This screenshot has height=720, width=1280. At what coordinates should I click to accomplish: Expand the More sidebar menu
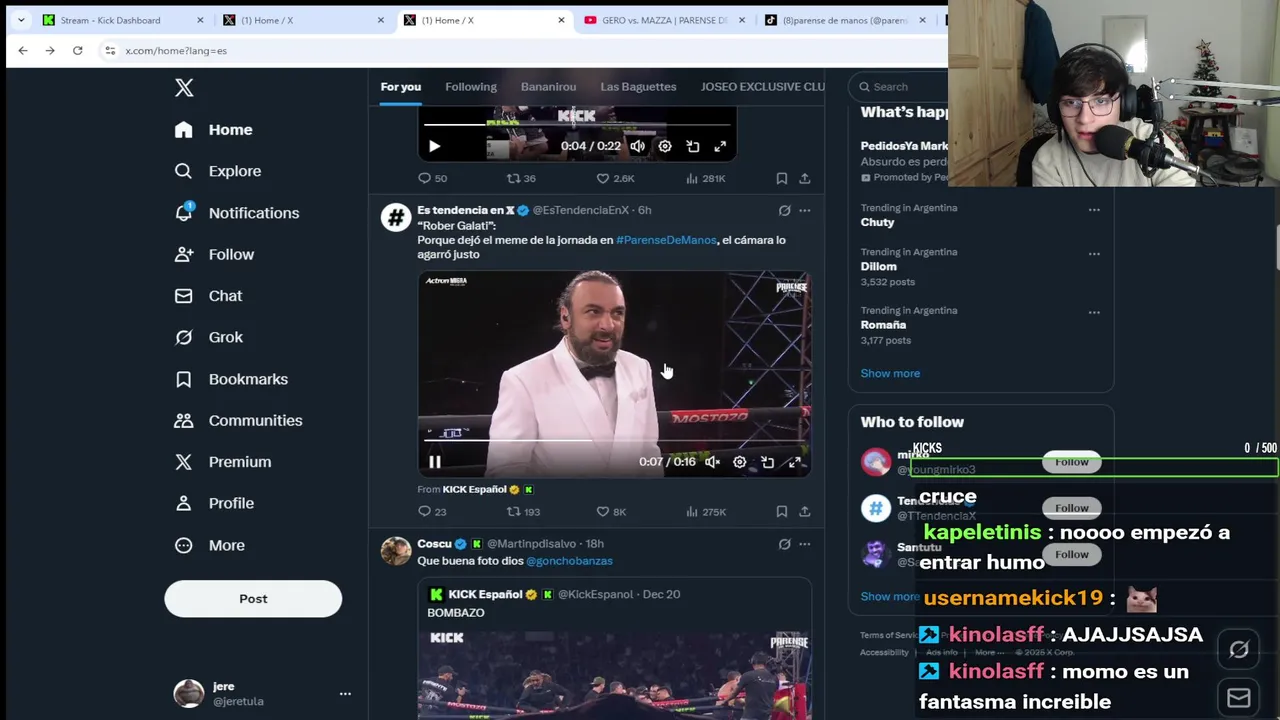click(x=210, y=545)
